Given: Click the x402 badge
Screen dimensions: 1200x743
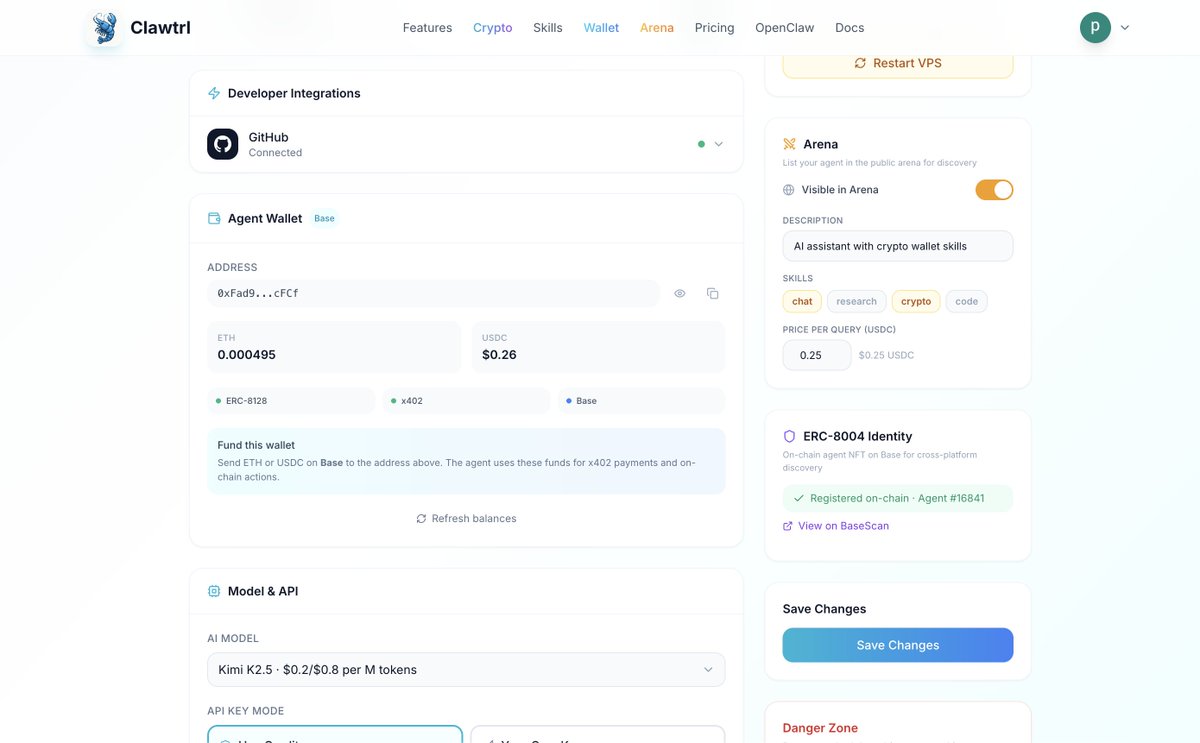Looking at the screenshot, I should (x=466, y=401).
